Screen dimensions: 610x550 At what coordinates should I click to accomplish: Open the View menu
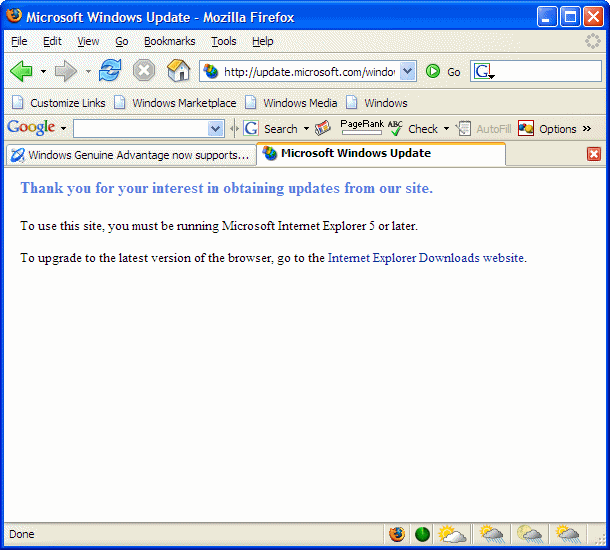pyautogui.click(x=88, y=41)
